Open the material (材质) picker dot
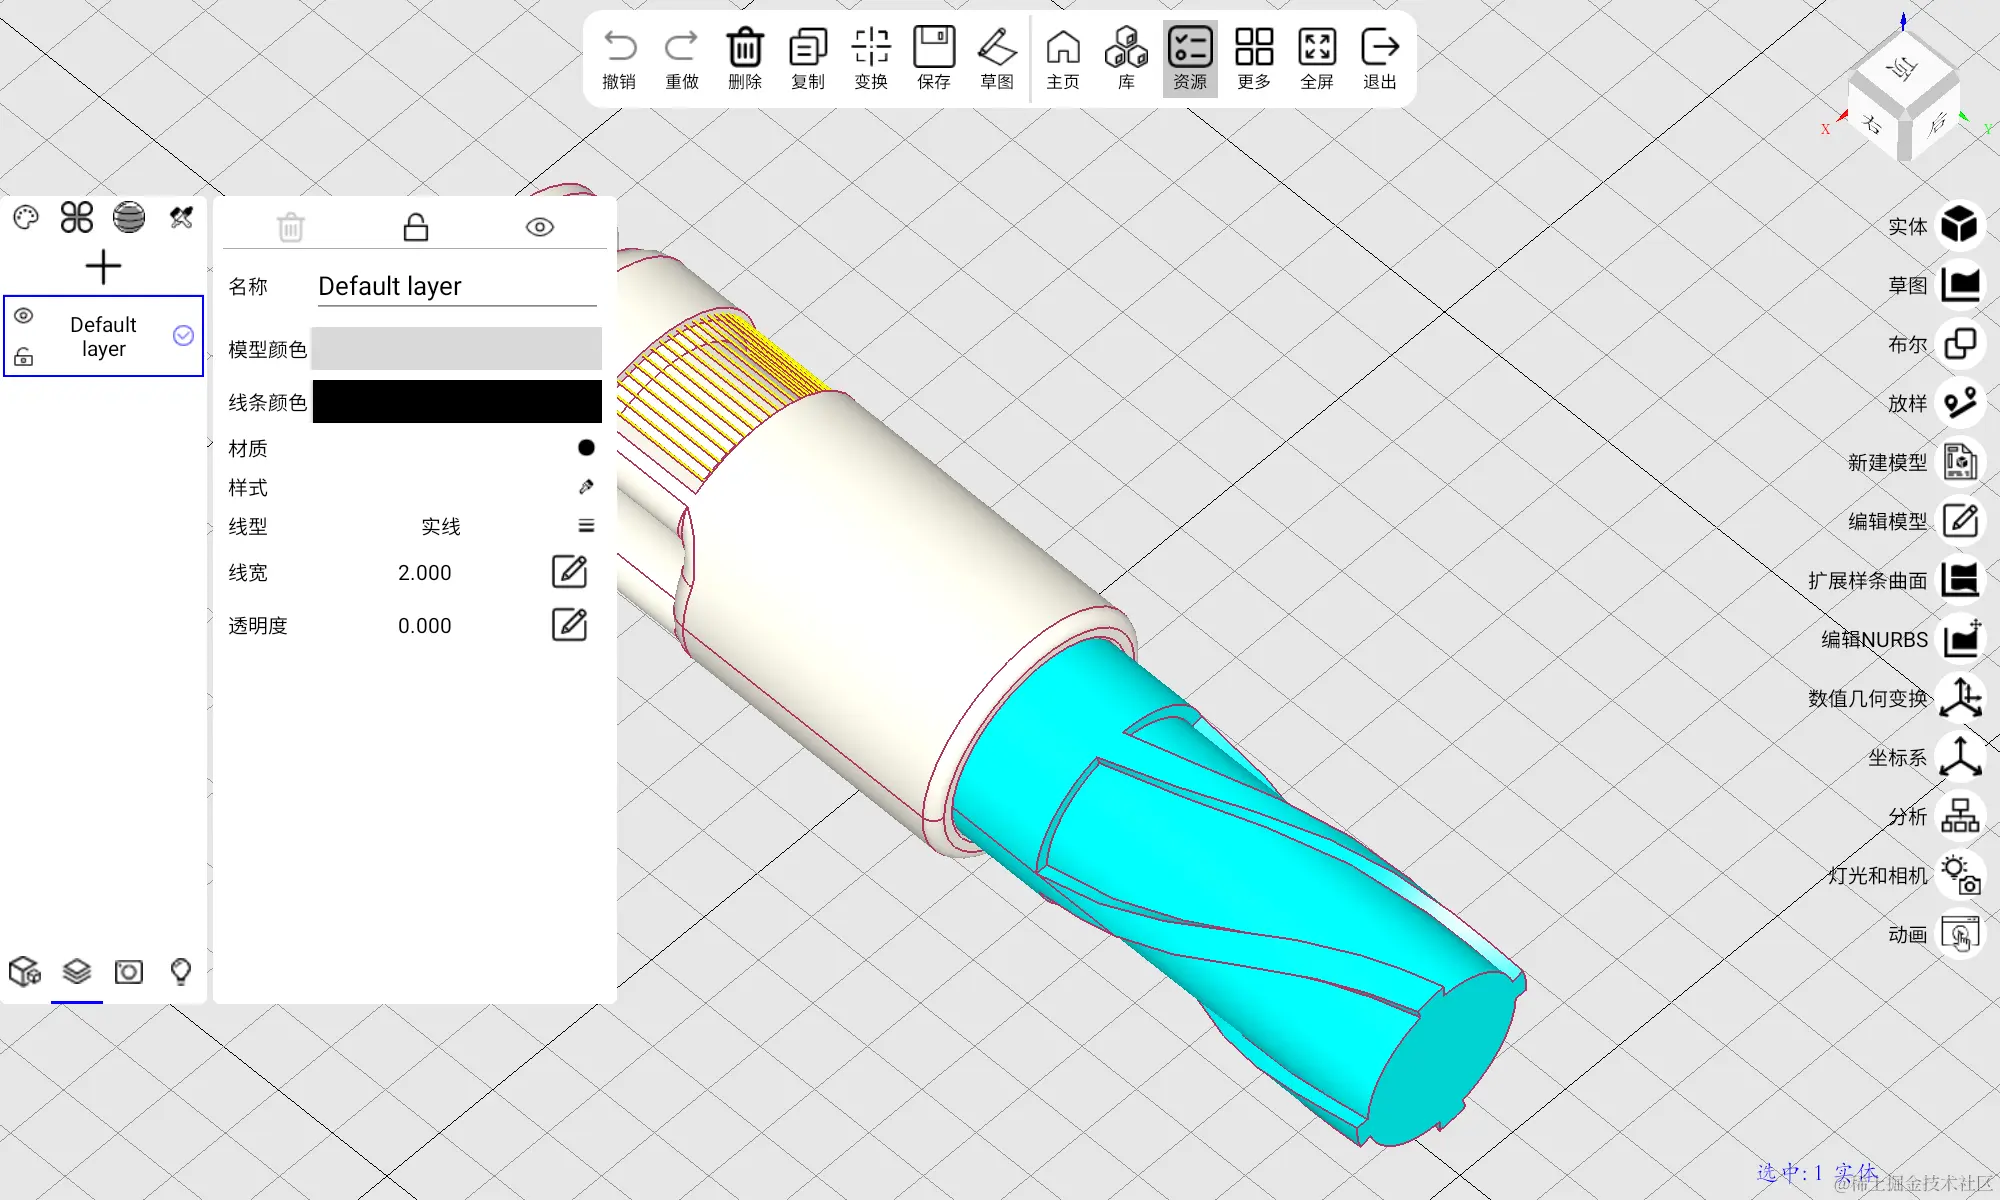2000x1200 pixels. (586, 448)
